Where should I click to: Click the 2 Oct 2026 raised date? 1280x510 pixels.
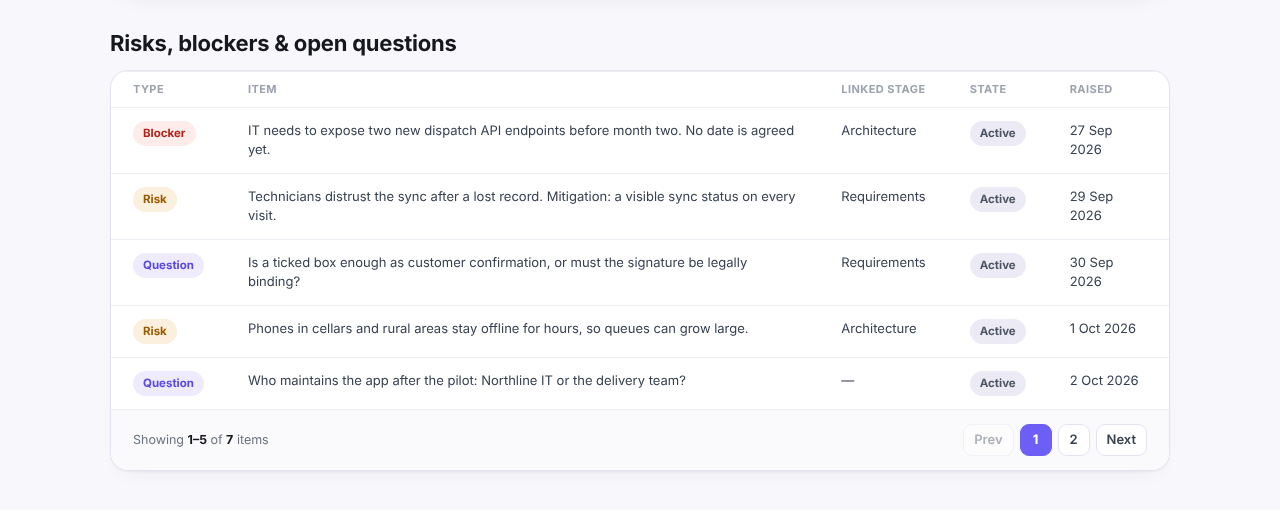1104,381
